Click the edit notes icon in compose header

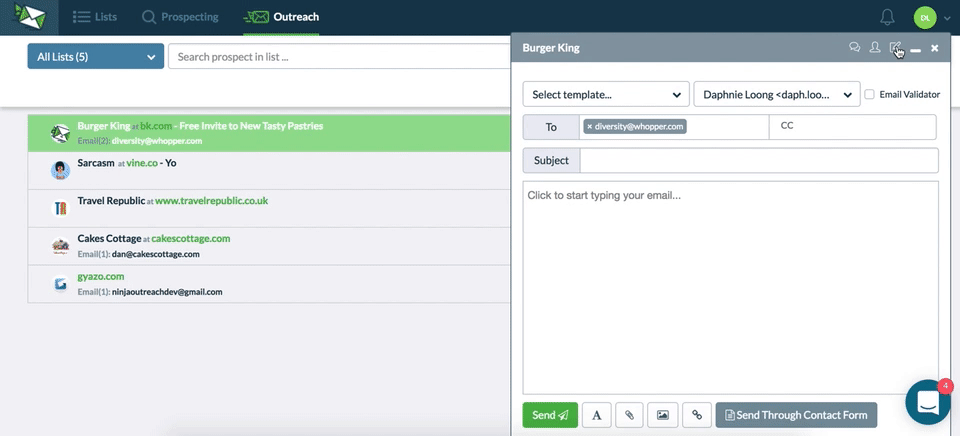pos(895,47)
